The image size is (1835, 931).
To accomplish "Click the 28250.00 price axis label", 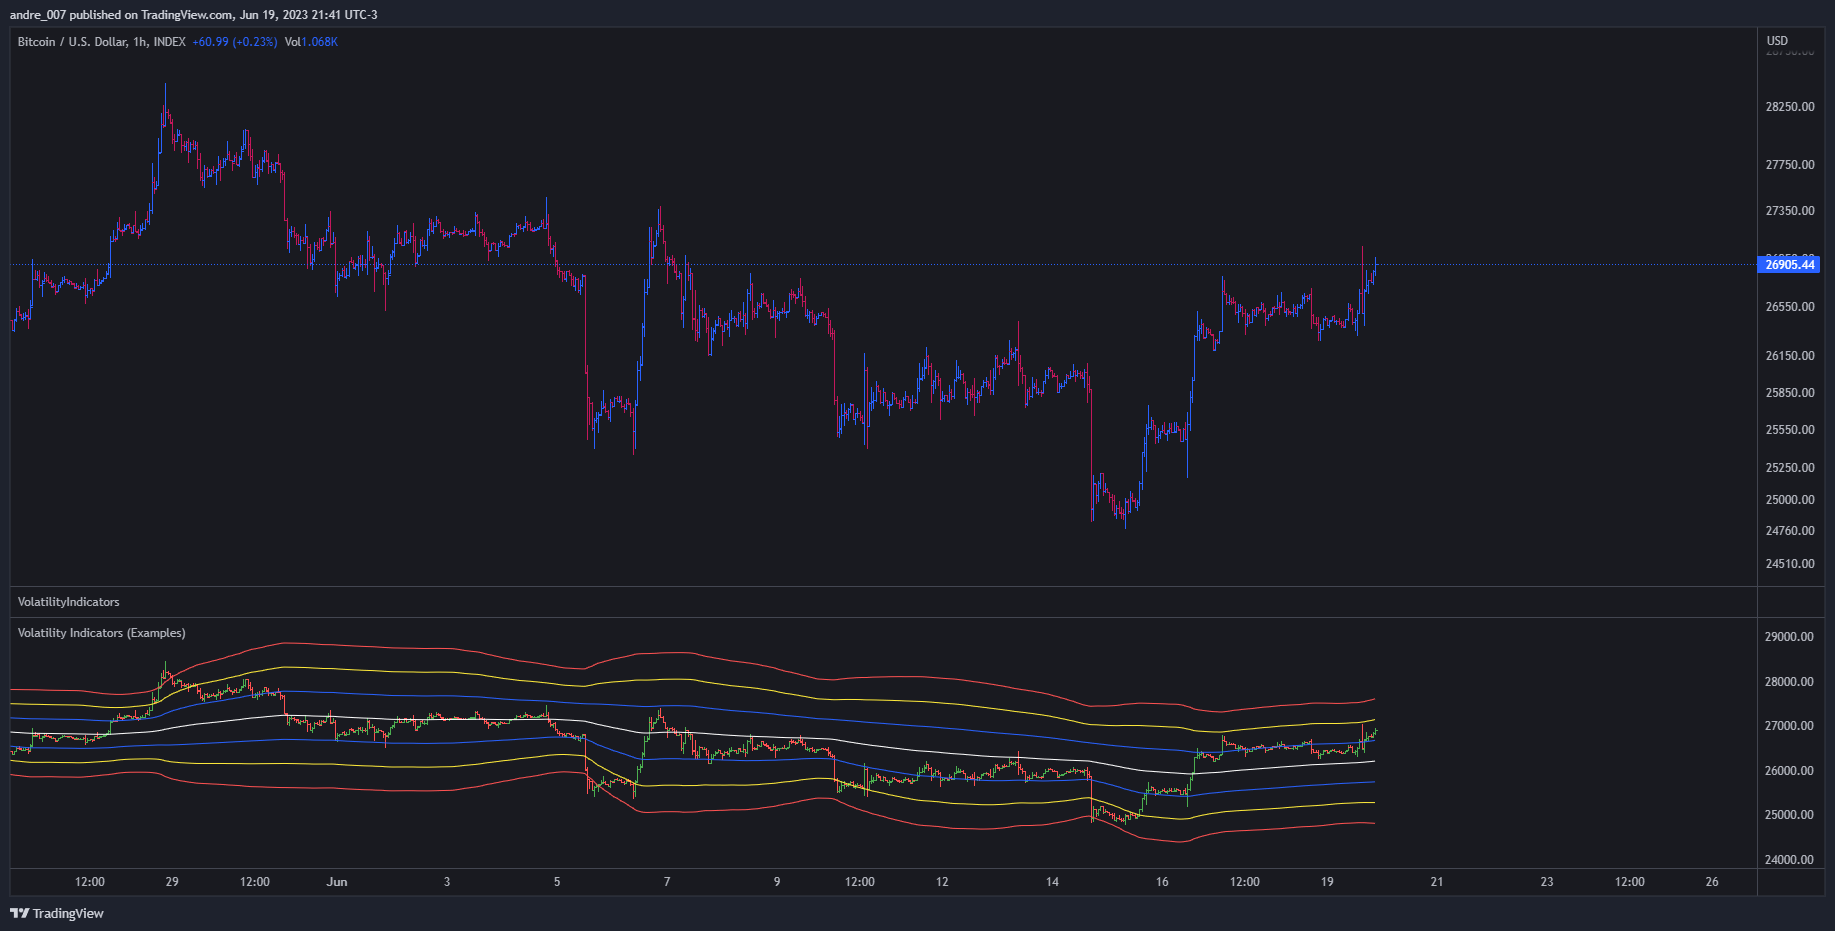I will (1790, 107).
